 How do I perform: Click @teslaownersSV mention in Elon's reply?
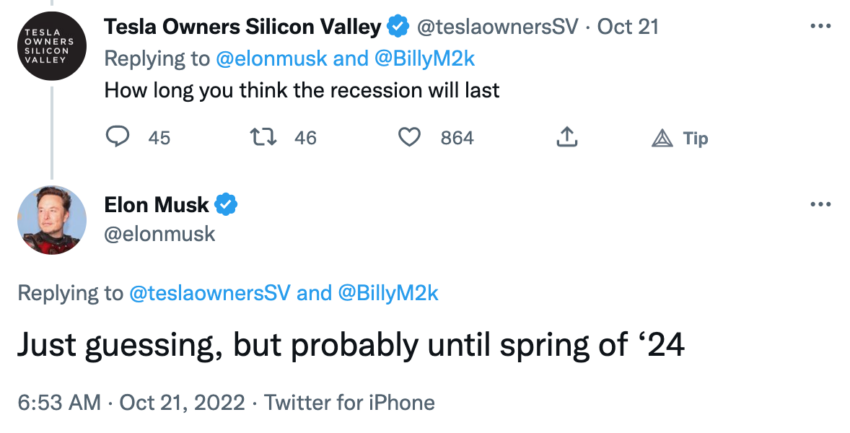210,292
